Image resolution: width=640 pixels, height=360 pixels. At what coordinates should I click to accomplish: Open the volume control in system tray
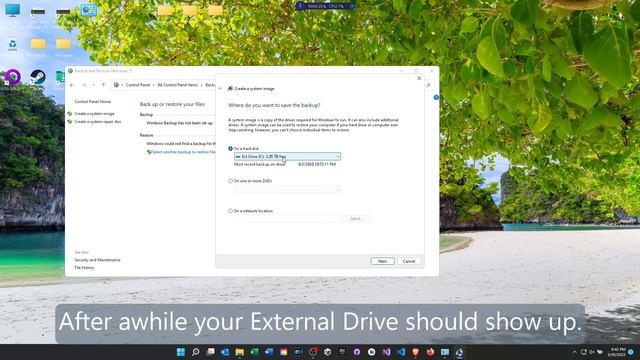pyautogui.click(x=591, y=352)
